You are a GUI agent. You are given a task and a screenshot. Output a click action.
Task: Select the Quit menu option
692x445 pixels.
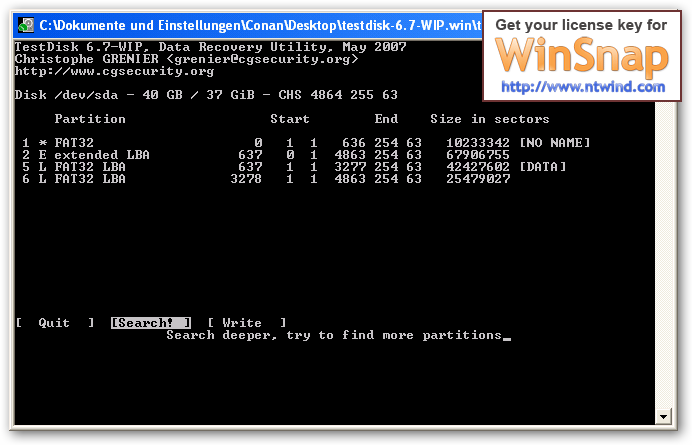pyautogui.click(x=54, y=323)
